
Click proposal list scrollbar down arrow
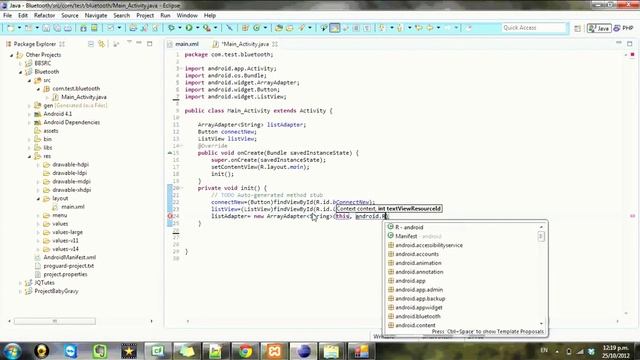(x=541, y=324)
